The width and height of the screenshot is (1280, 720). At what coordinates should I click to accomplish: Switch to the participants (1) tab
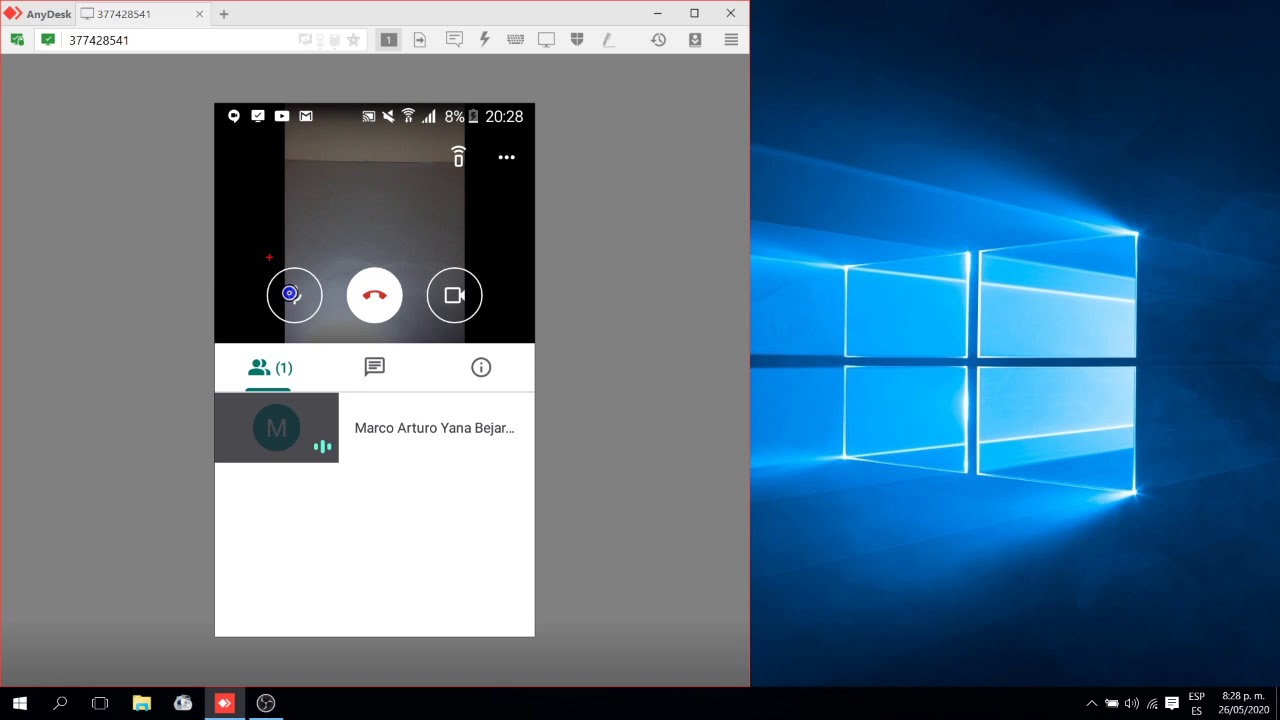269,368
